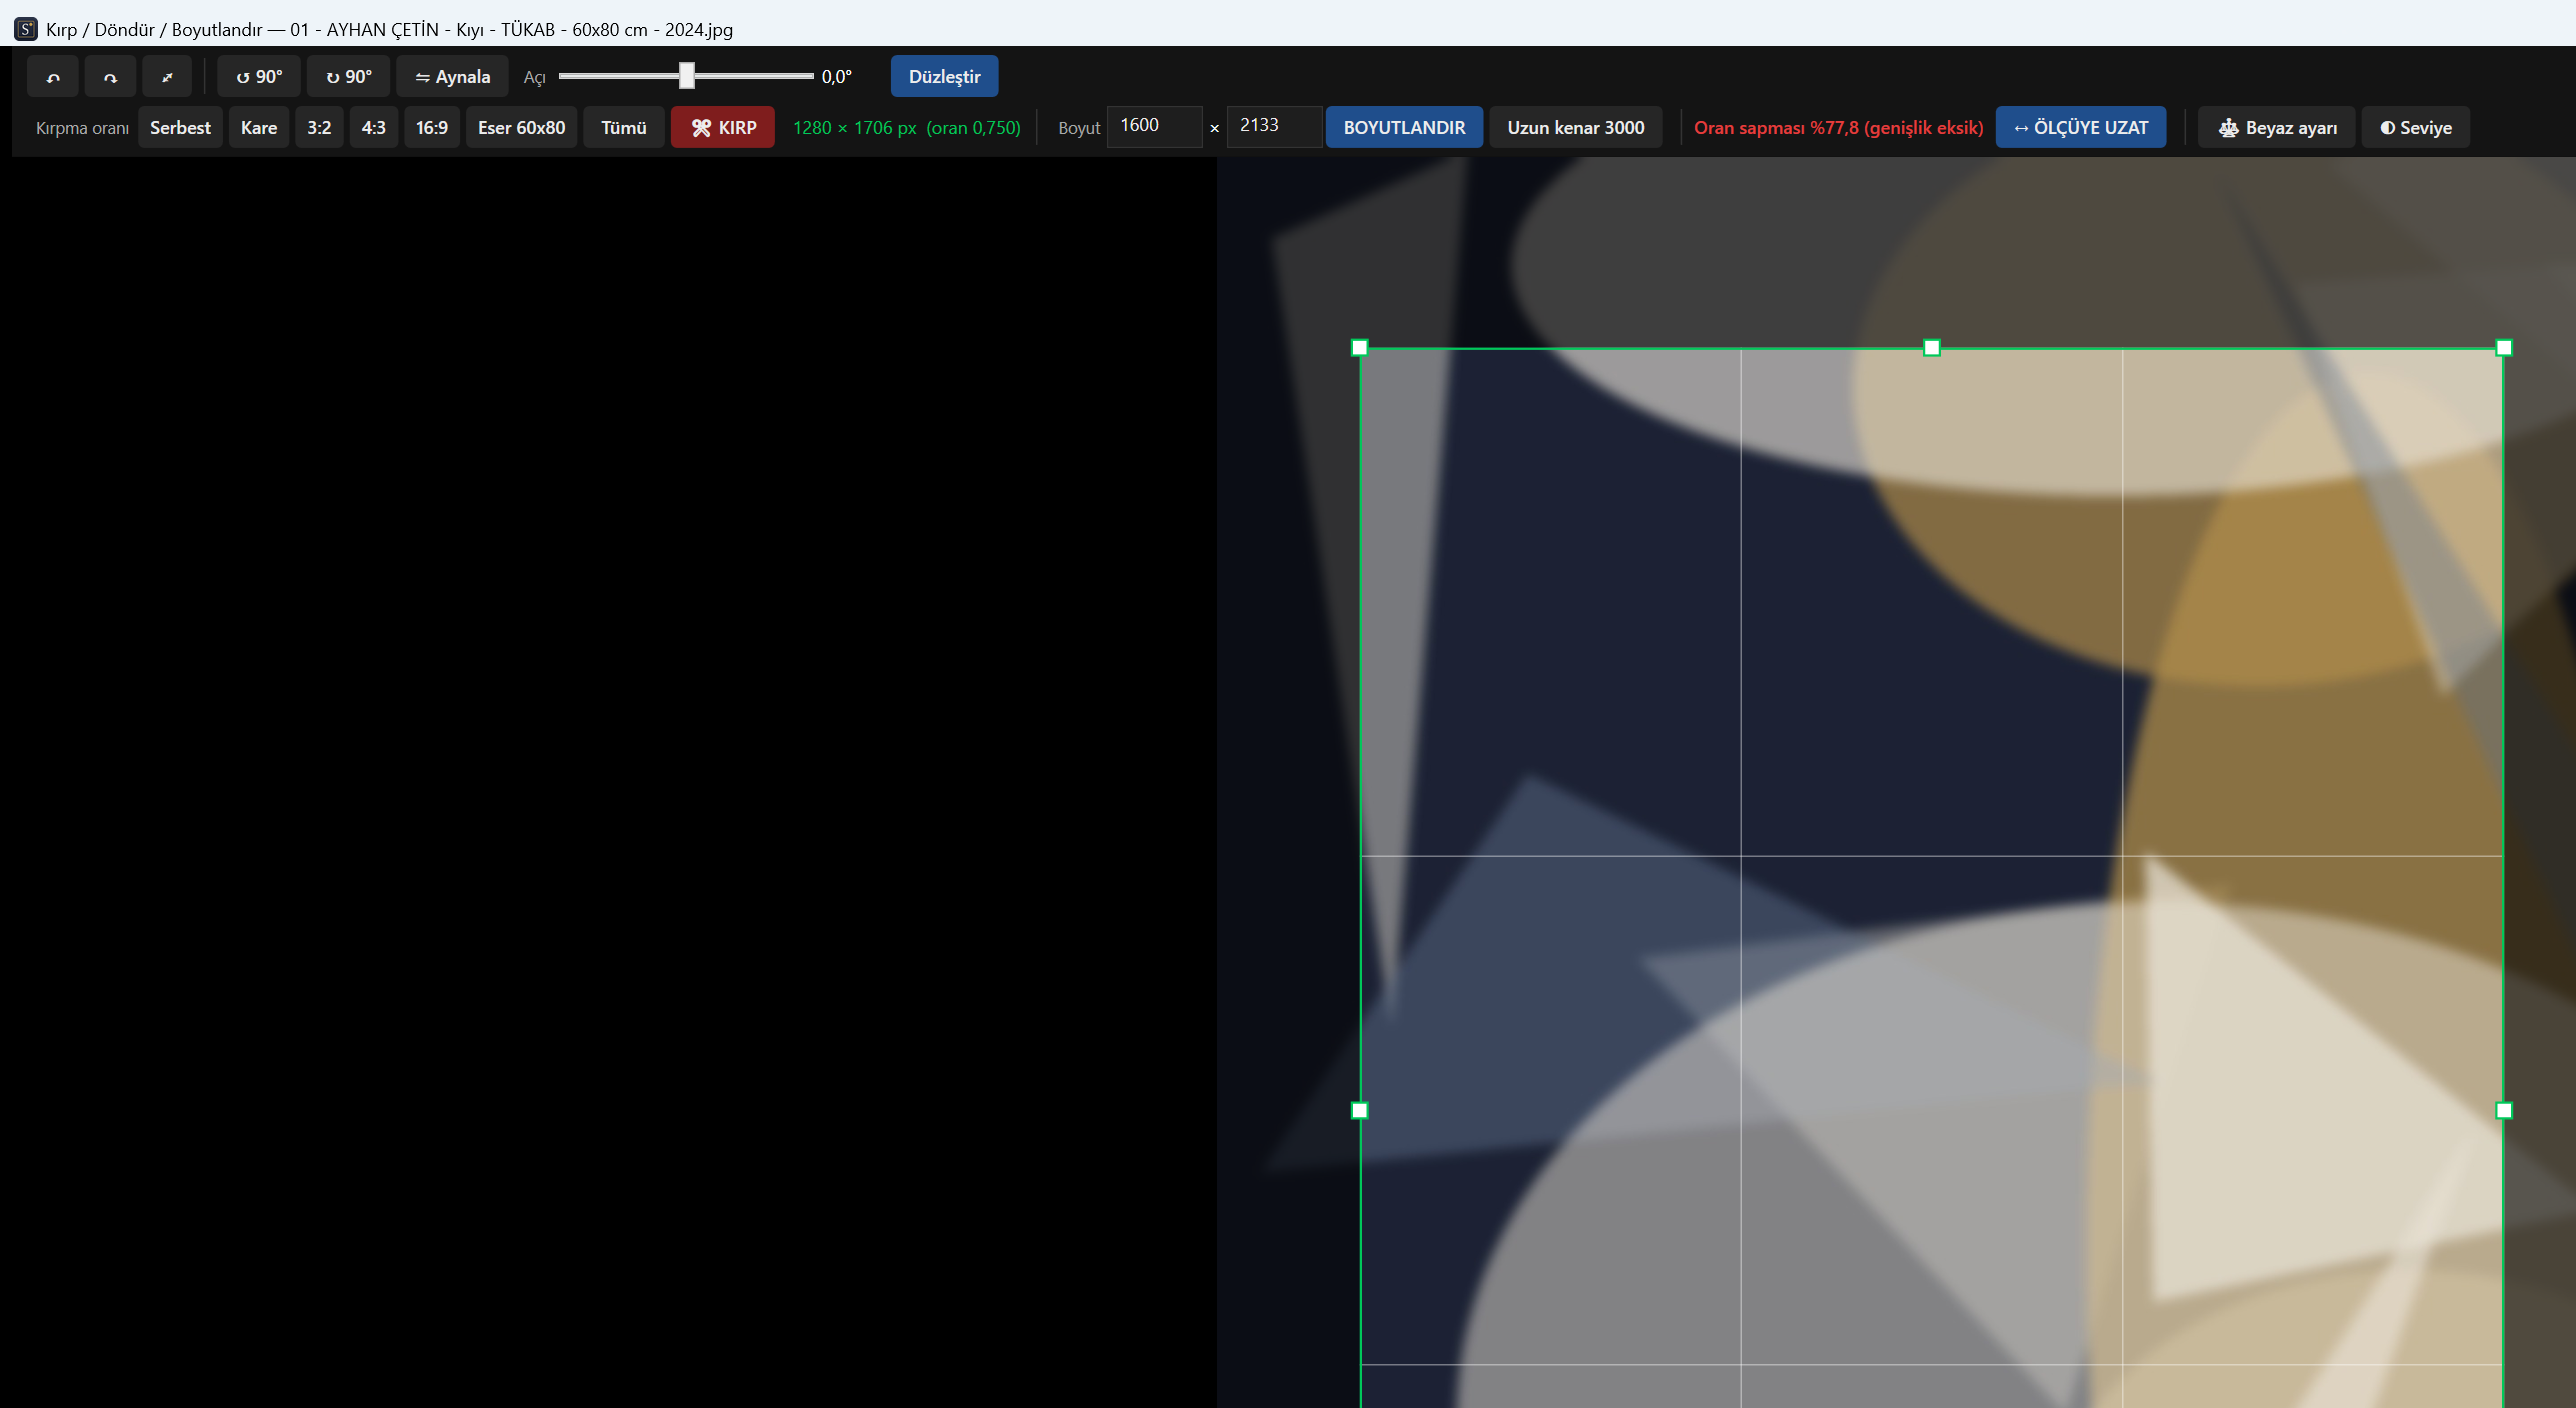Mirror the image with Aynala
2576x1408 pixels.
(x=452, y=77)
